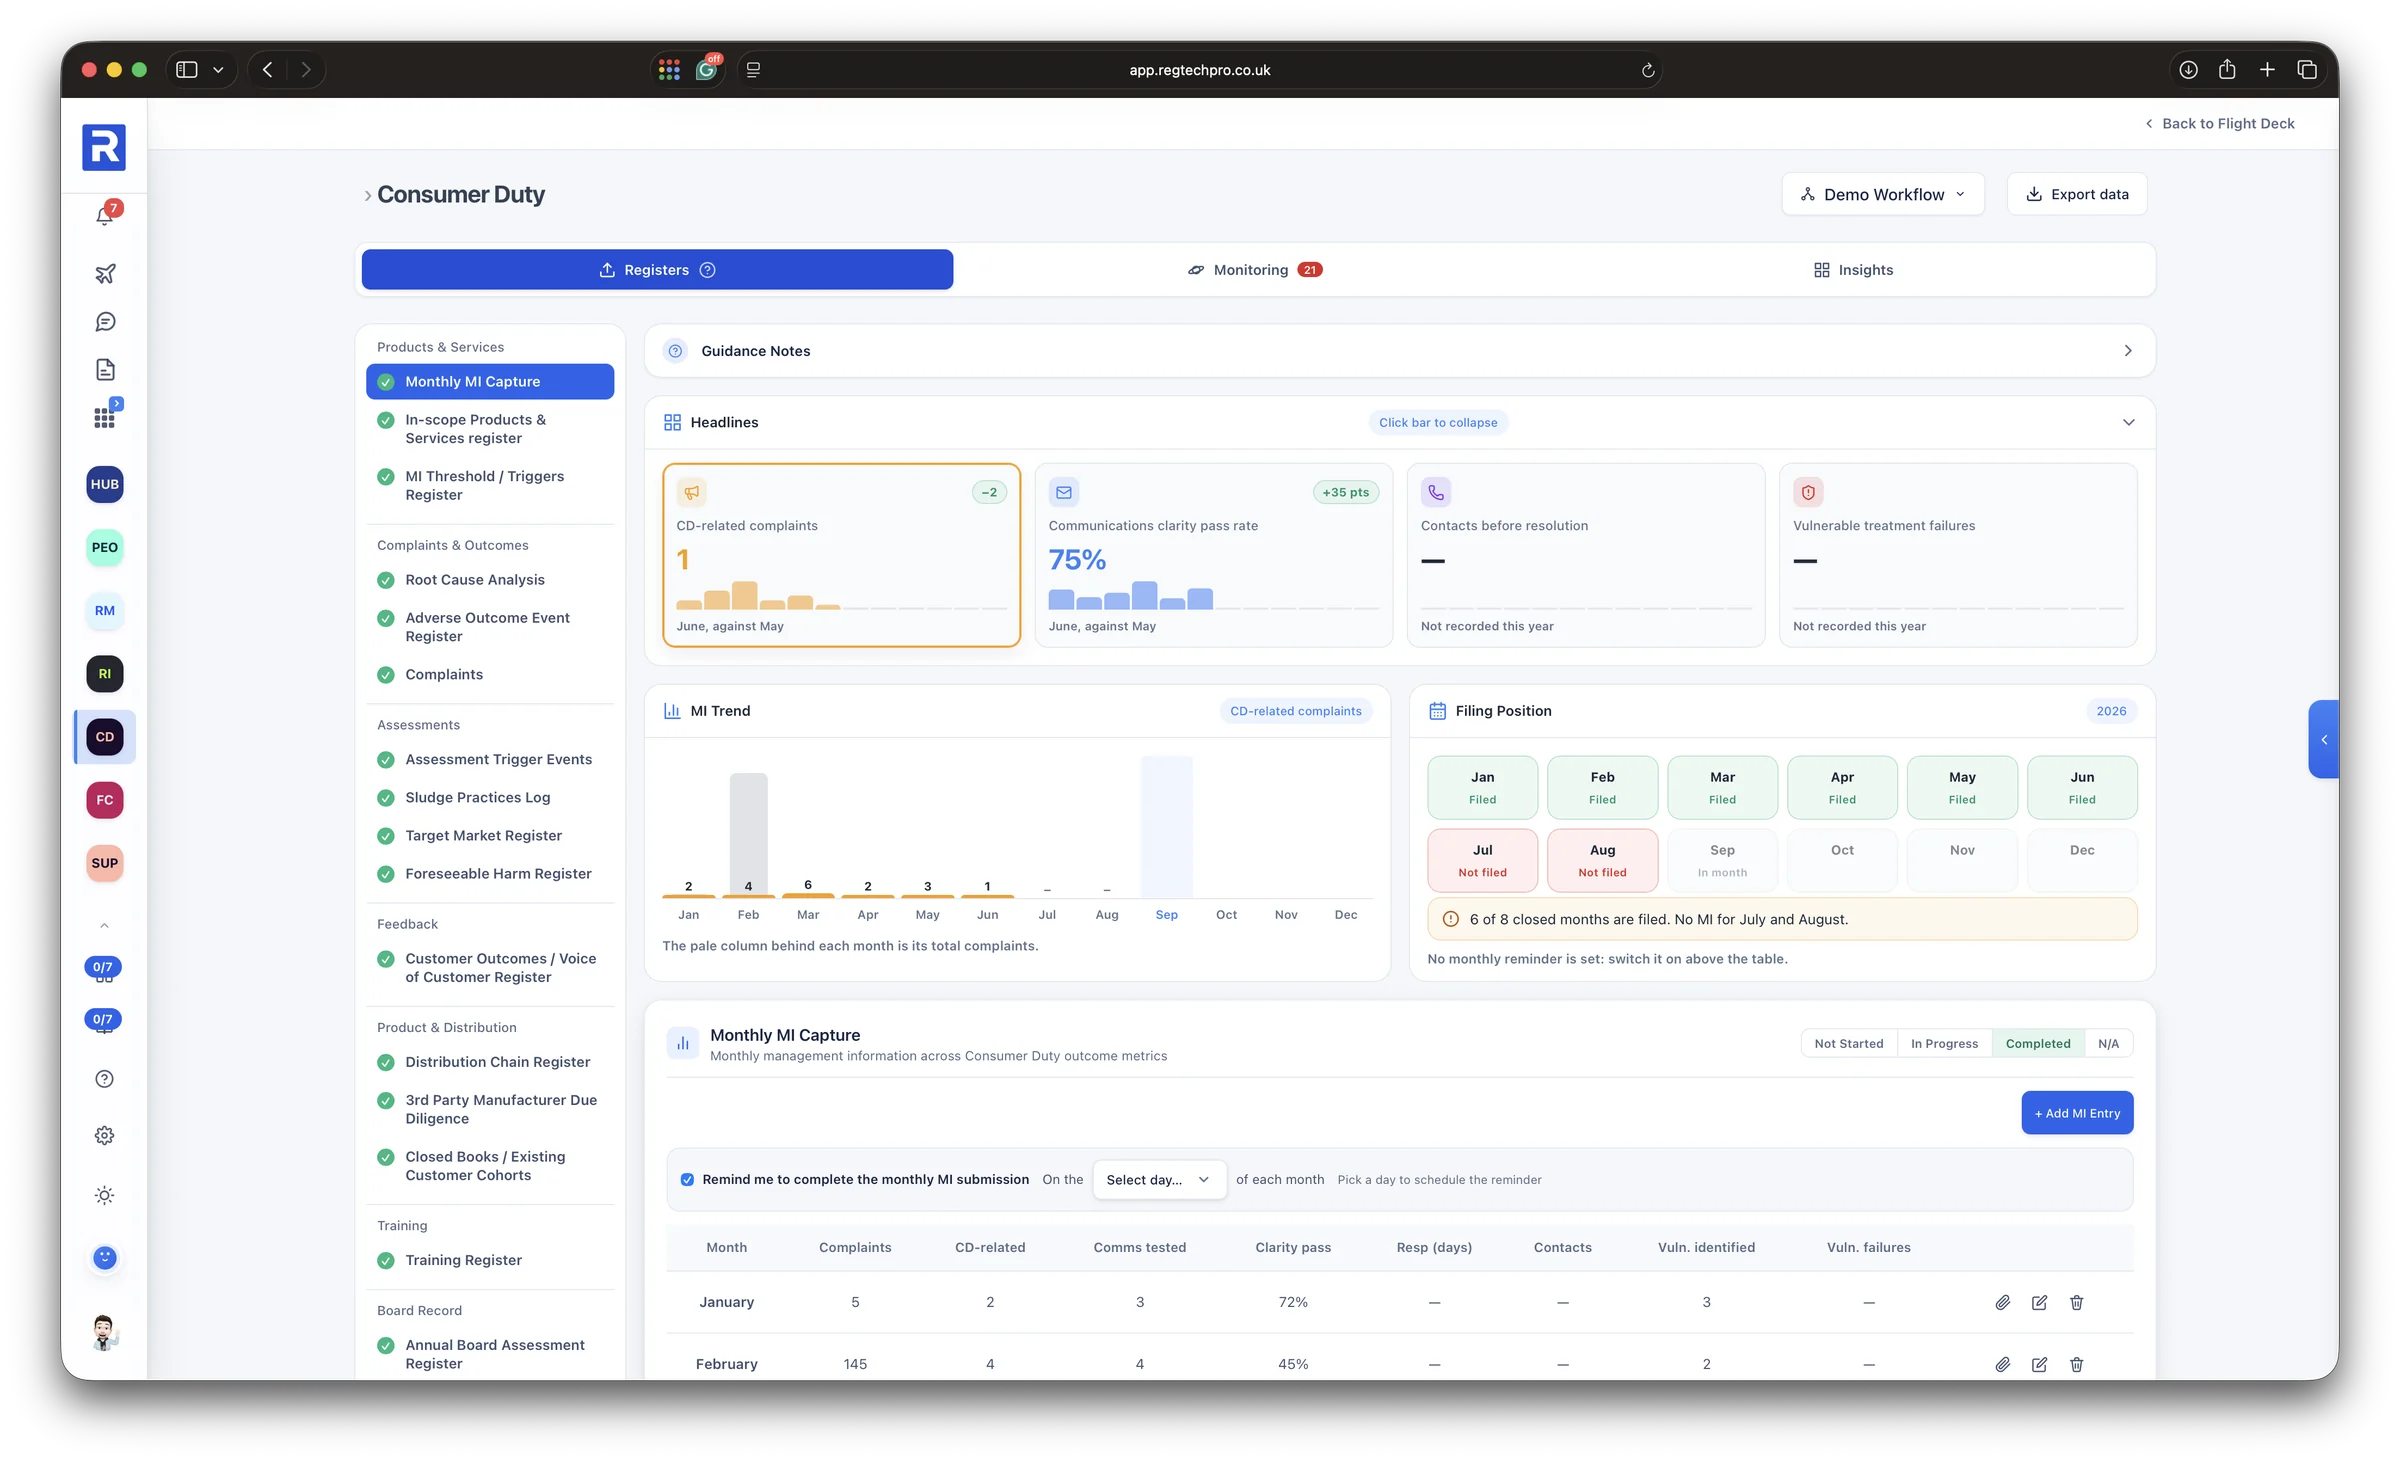The height and width of the screenshot is (1461, 2400).
Task: Open the chat messages icon in sidebar
Action: point(105,321)
